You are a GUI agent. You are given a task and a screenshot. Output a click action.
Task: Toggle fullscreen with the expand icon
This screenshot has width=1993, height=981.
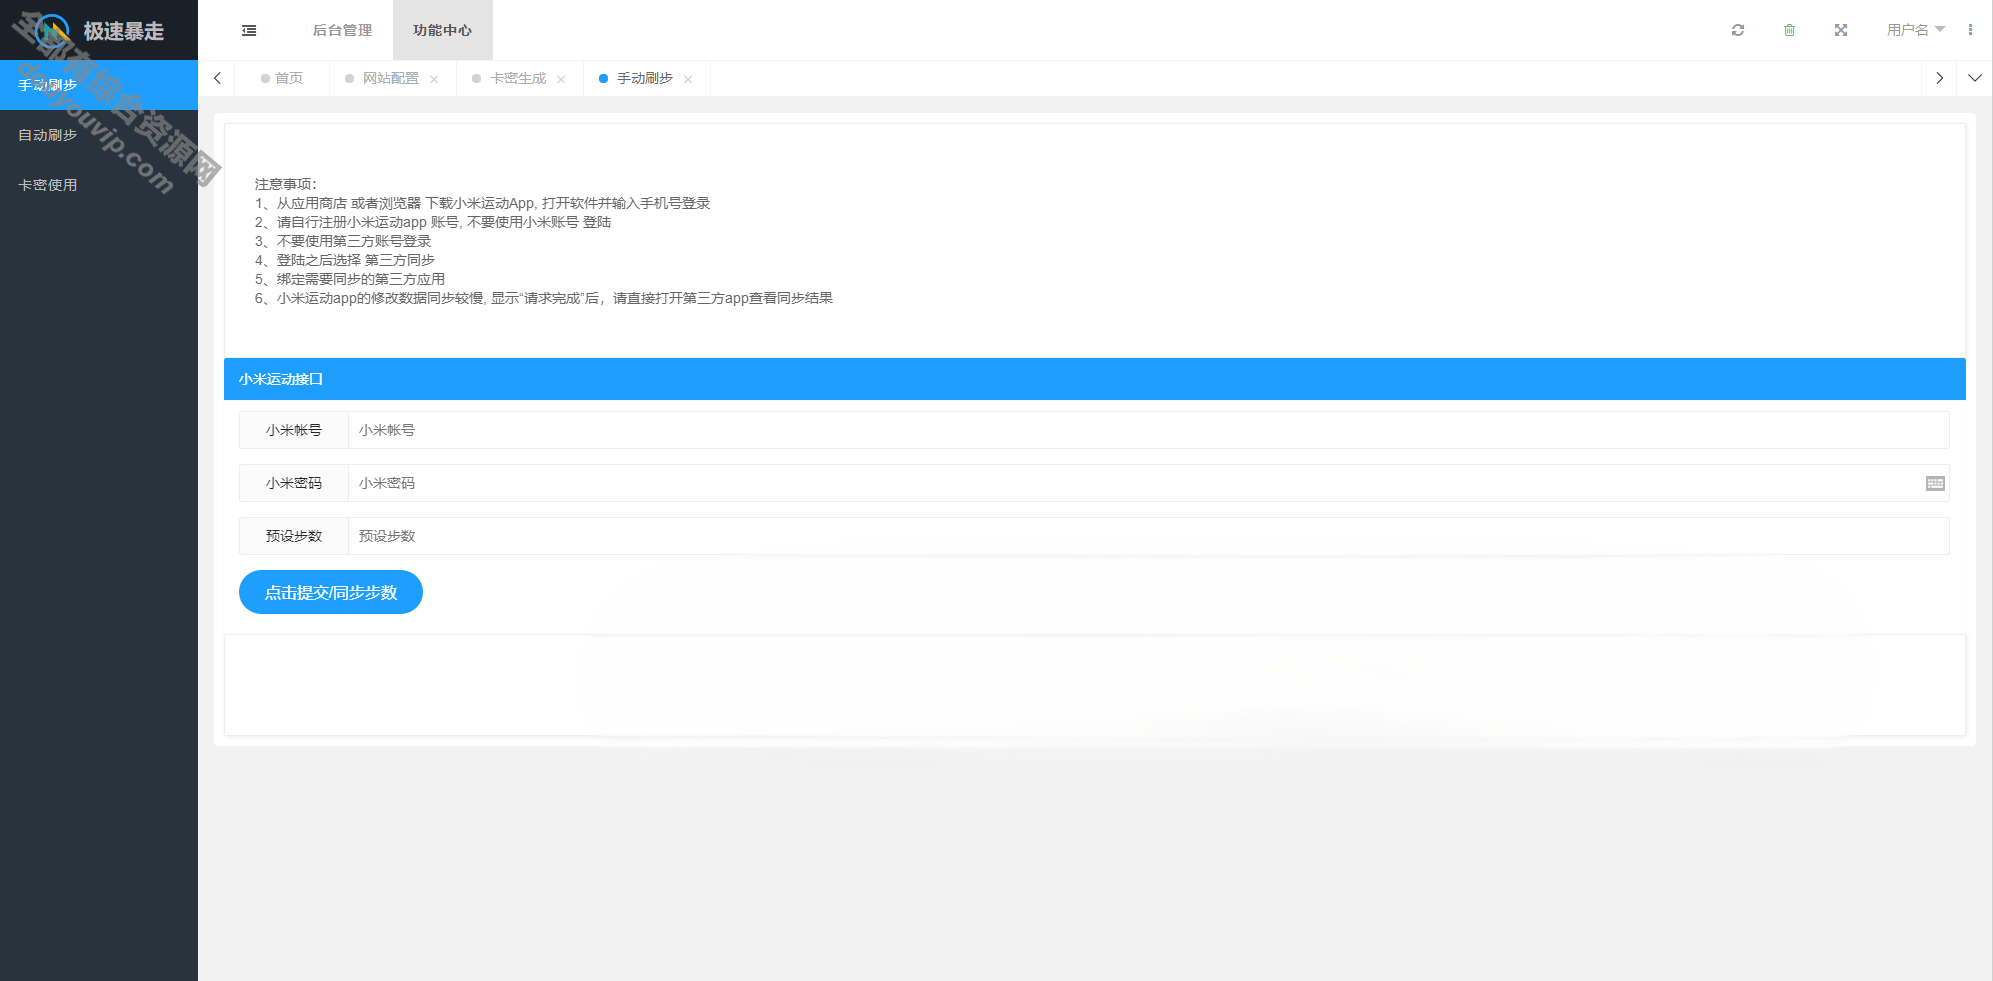point(1841,30)
